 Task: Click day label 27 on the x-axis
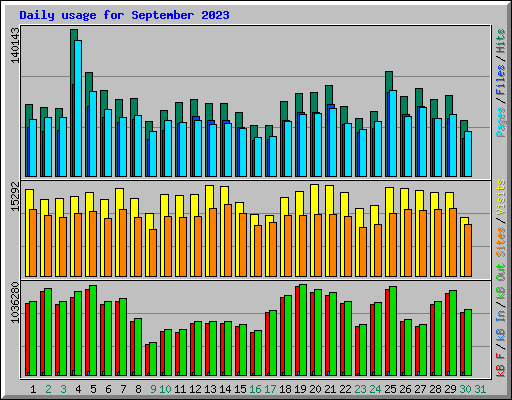click(x=420, y=389)
